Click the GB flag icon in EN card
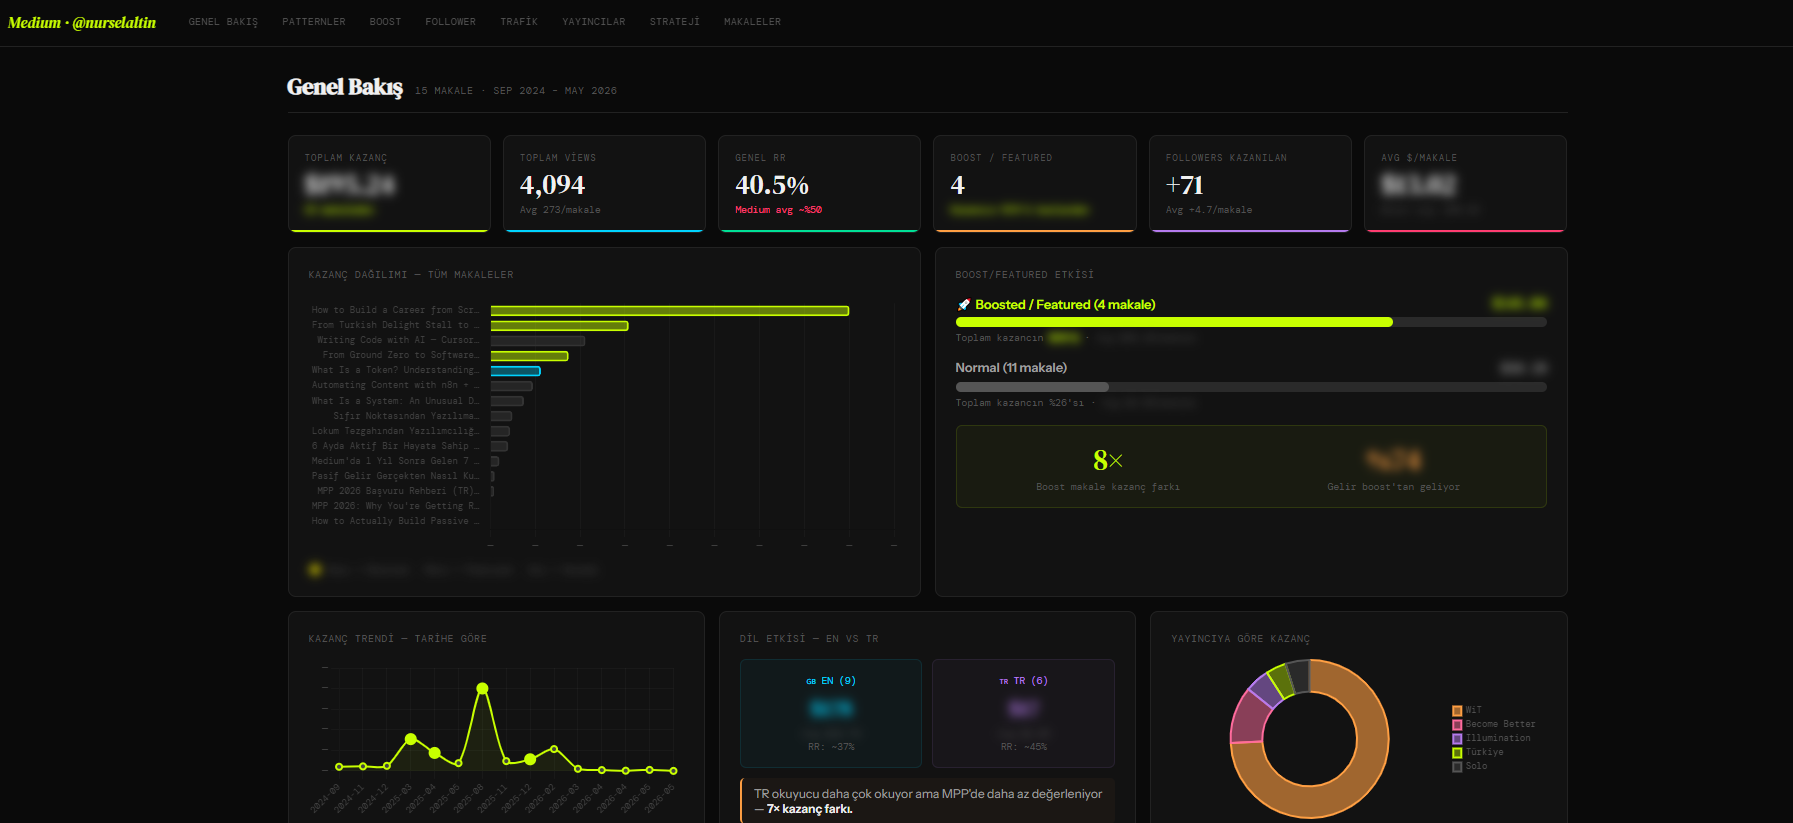 811,681
